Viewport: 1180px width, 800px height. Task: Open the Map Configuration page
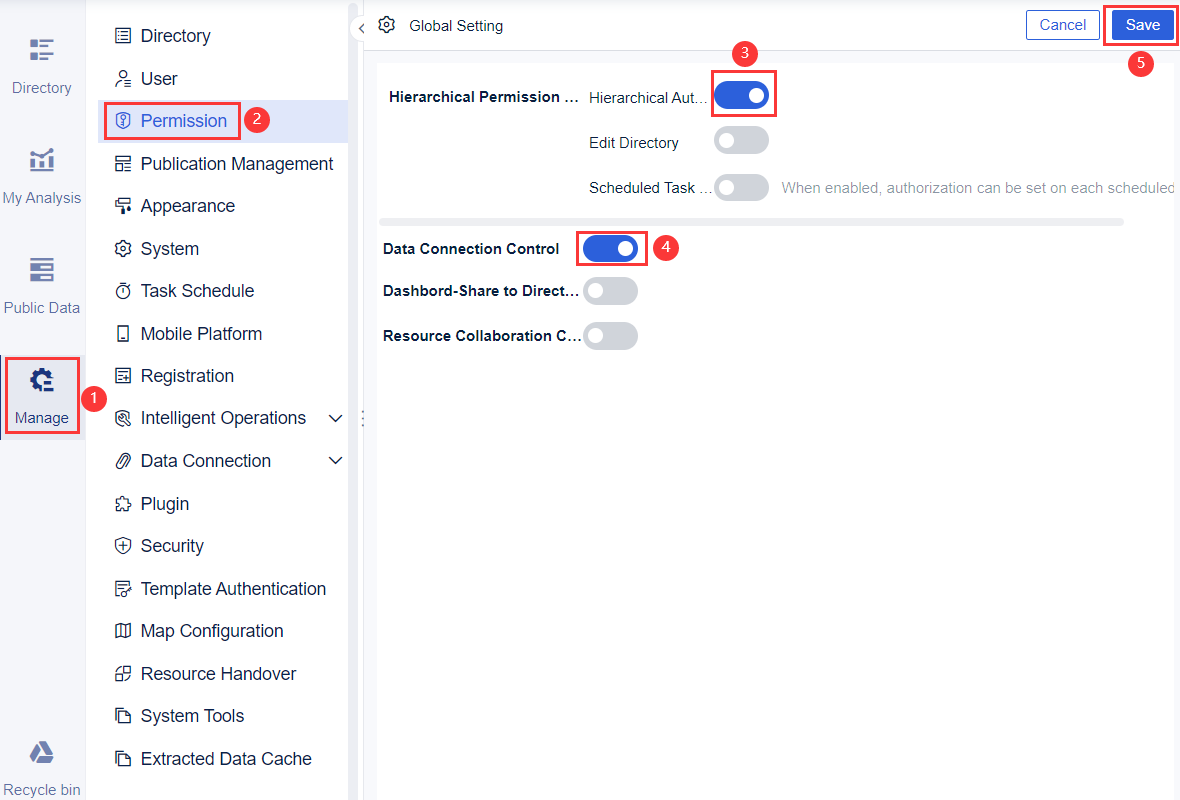point(211,630)
